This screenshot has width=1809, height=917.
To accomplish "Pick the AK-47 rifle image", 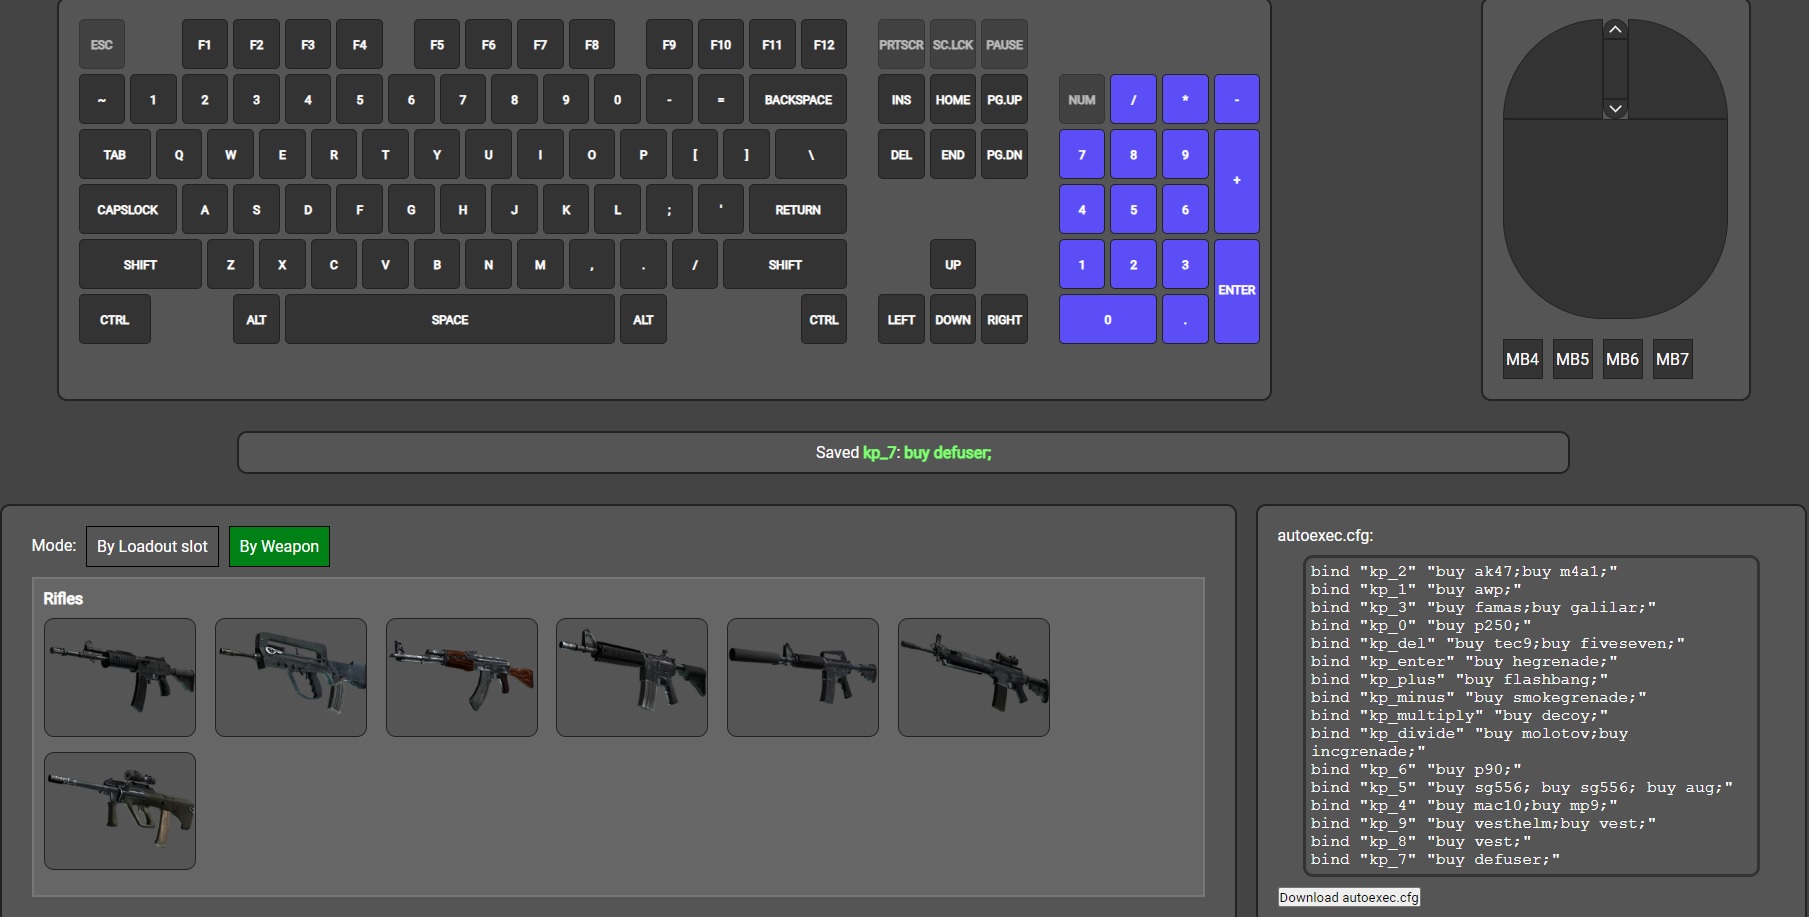I will click(462, 677).
